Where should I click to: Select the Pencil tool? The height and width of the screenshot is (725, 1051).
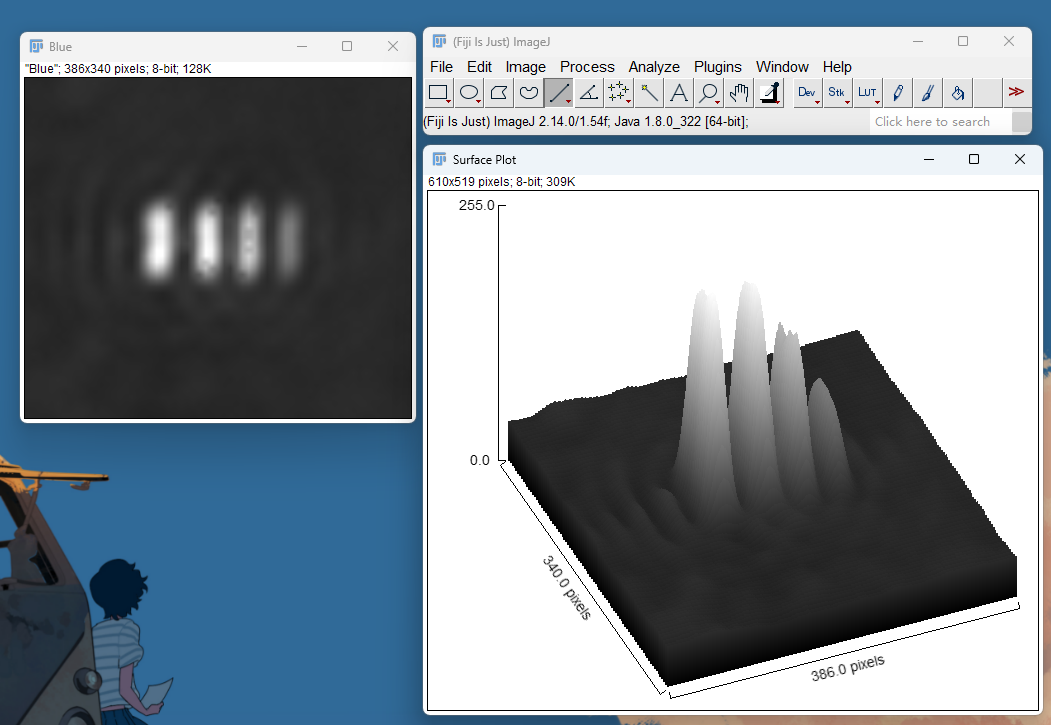coord(898,92)
